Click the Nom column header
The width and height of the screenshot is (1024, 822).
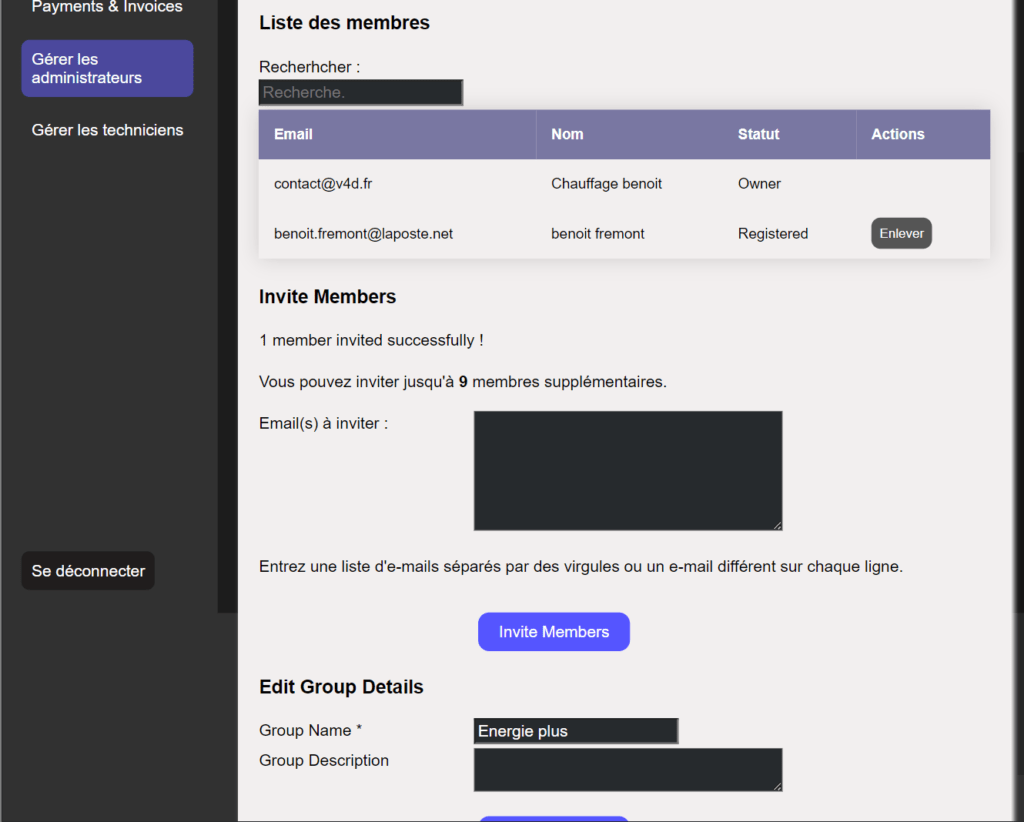pyautogui.click(x=567, y=134)
